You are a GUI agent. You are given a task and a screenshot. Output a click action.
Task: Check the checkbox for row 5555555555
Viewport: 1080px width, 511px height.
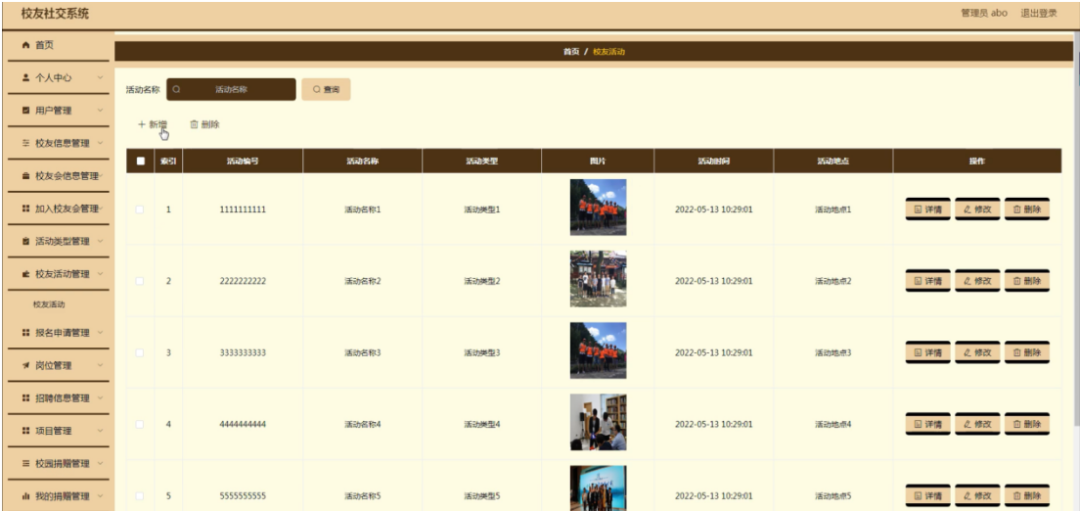point(140,496)
